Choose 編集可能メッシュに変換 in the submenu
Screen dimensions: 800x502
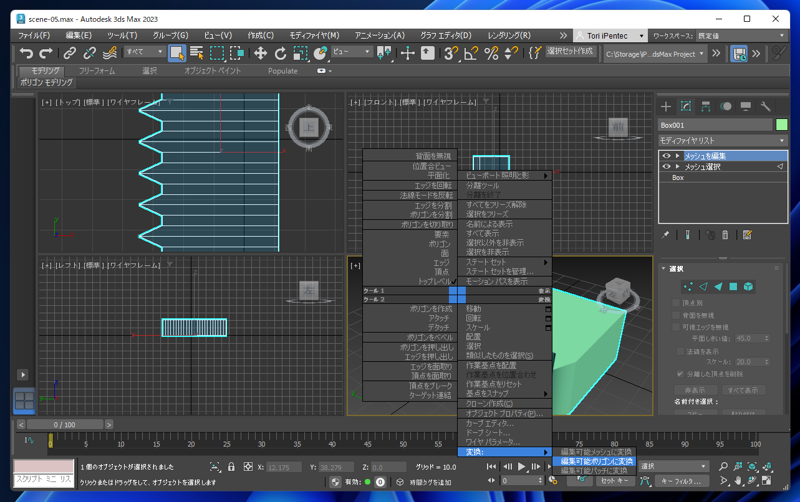(x=596, y=452)
